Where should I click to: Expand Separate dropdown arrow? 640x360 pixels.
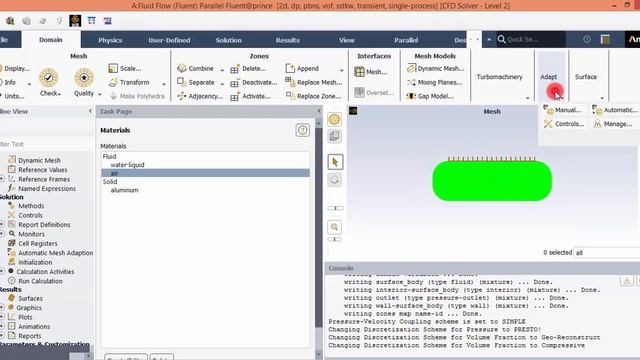(x=222, y=84)
